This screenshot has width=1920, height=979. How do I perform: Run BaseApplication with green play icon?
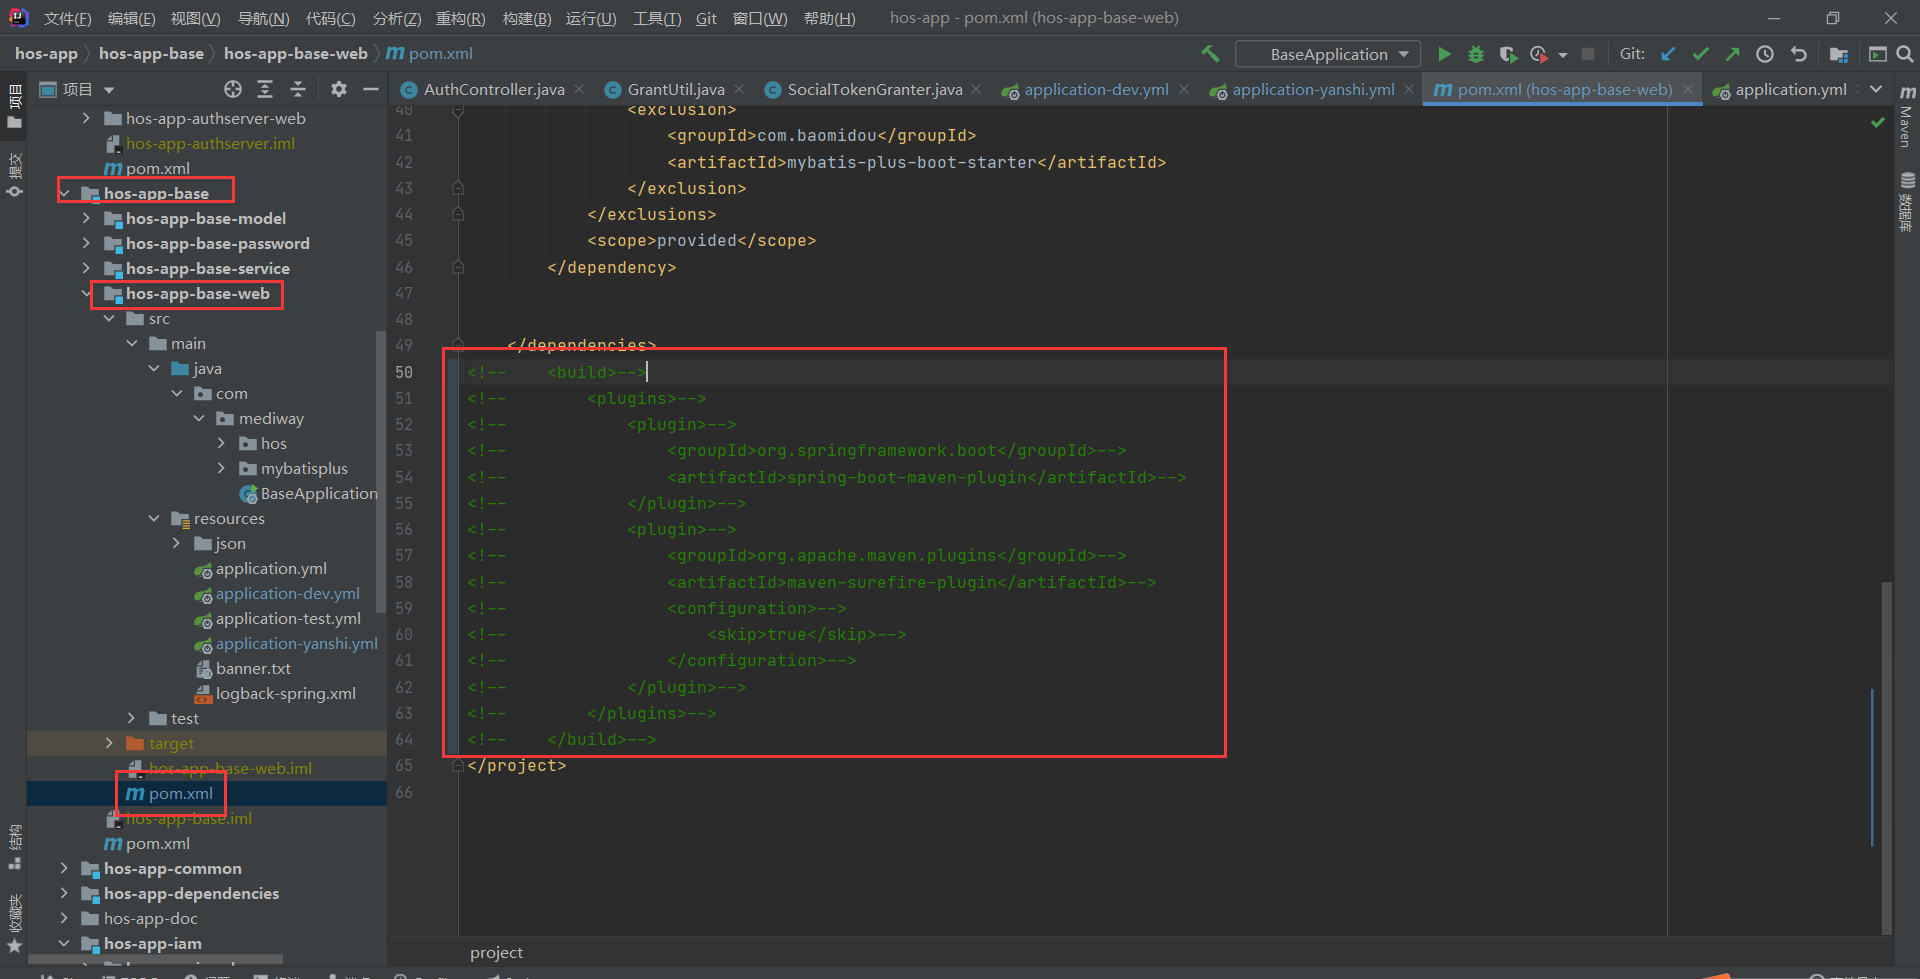tap(1444, 54)
